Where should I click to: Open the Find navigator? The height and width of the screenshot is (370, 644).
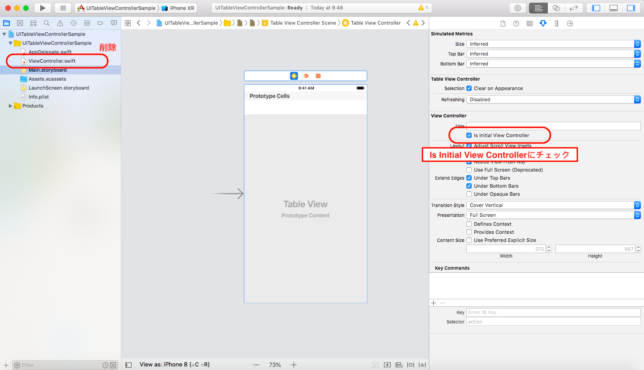point(46,23)
